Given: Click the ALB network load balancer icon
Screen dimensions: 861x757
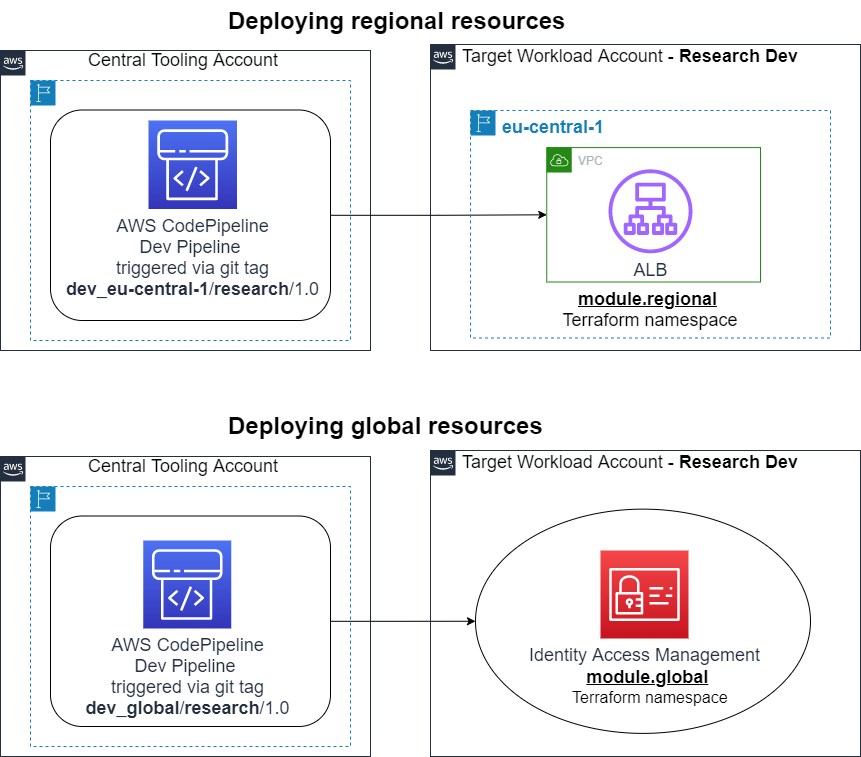Looking at the screenshot, I should (x=652, y=210).
